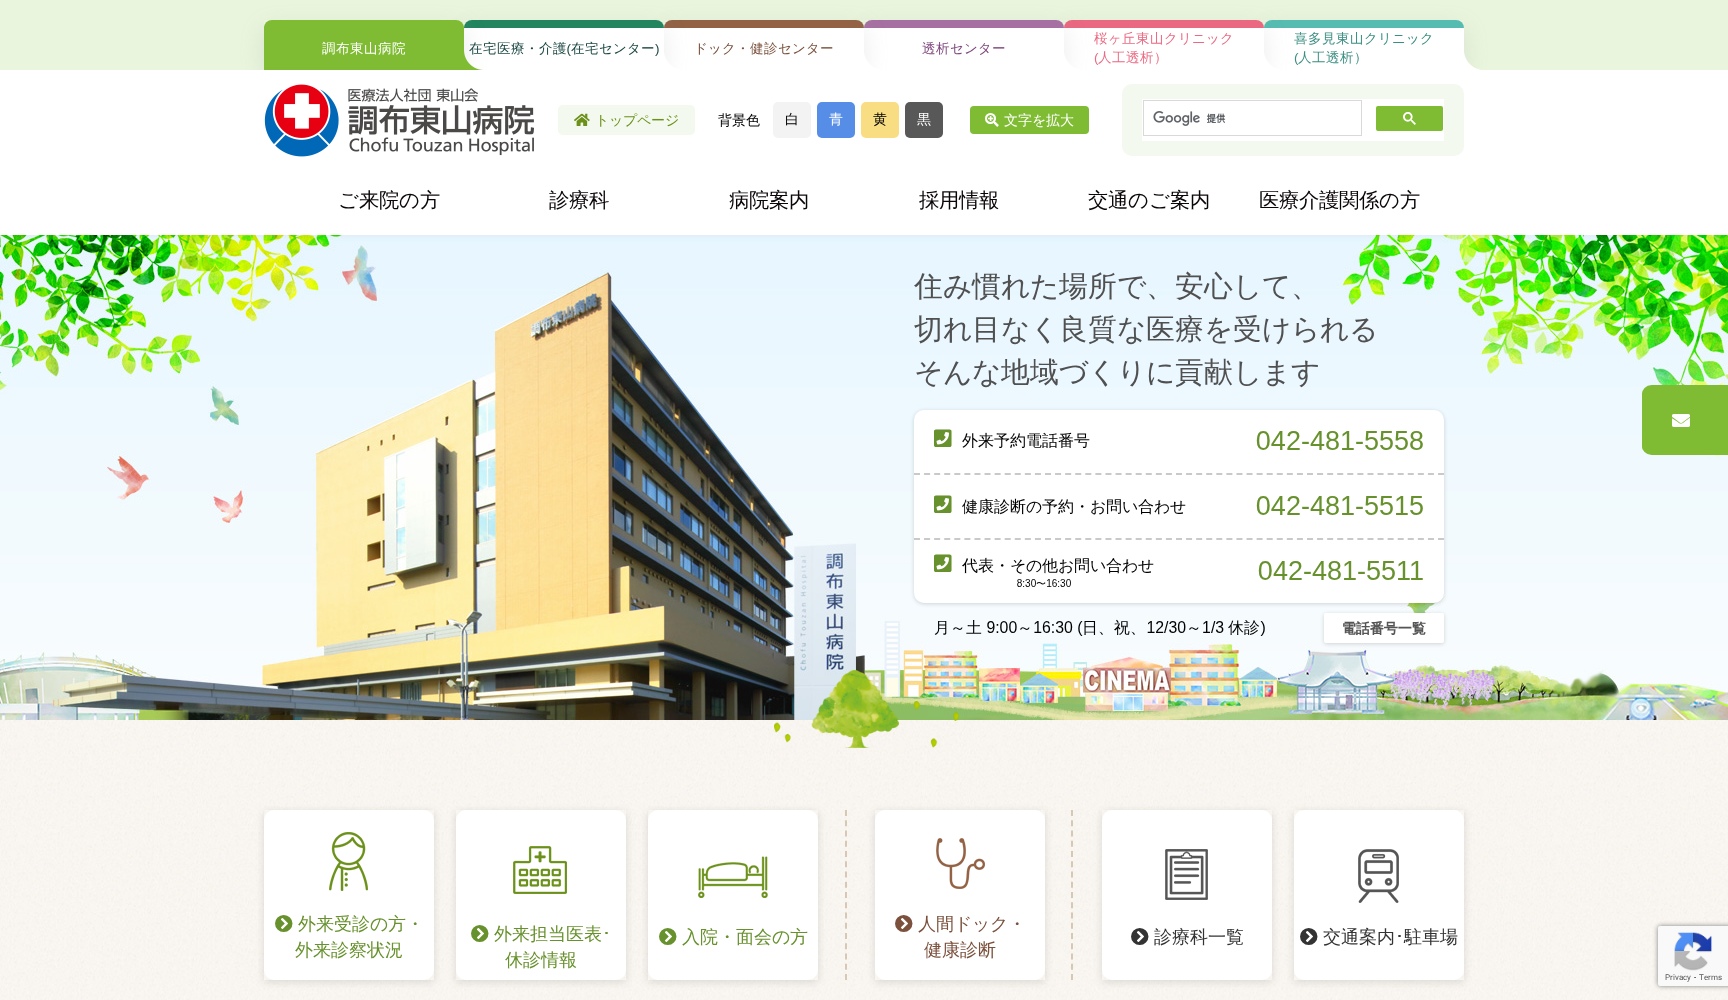This screenshot has height=1000, width=1728.
Task: Set background color to 黄
Action: point(879,120)
